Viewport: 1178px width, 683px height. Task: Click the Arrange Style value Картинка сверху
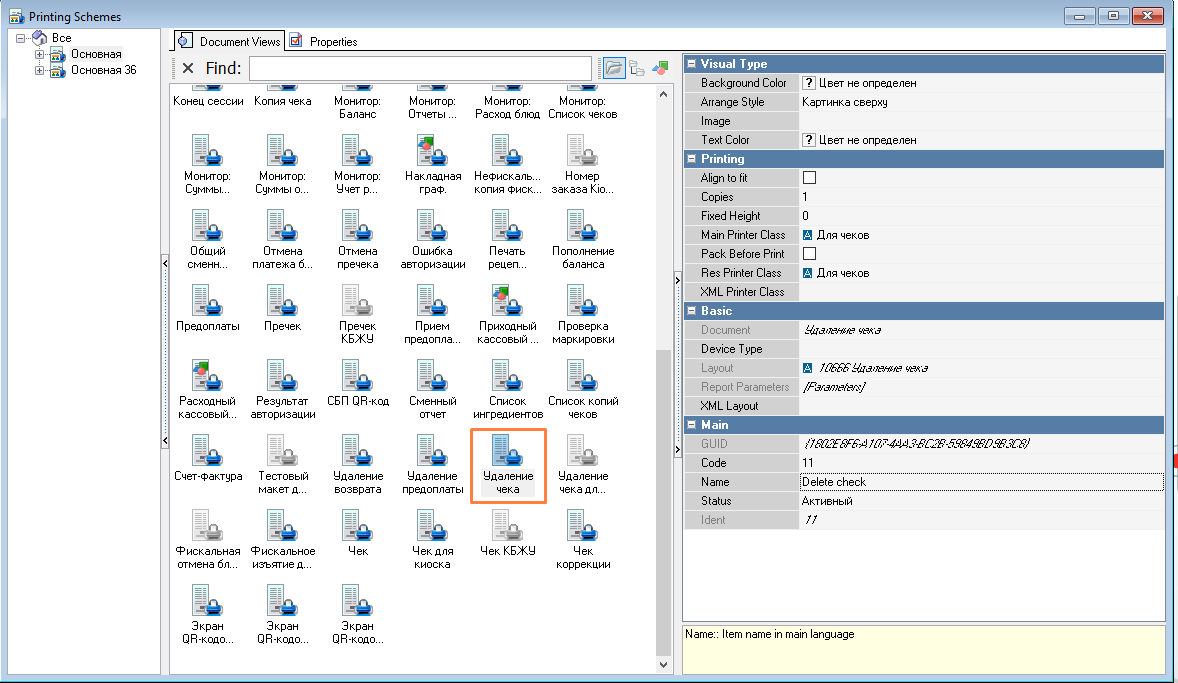tap(981, 101)
